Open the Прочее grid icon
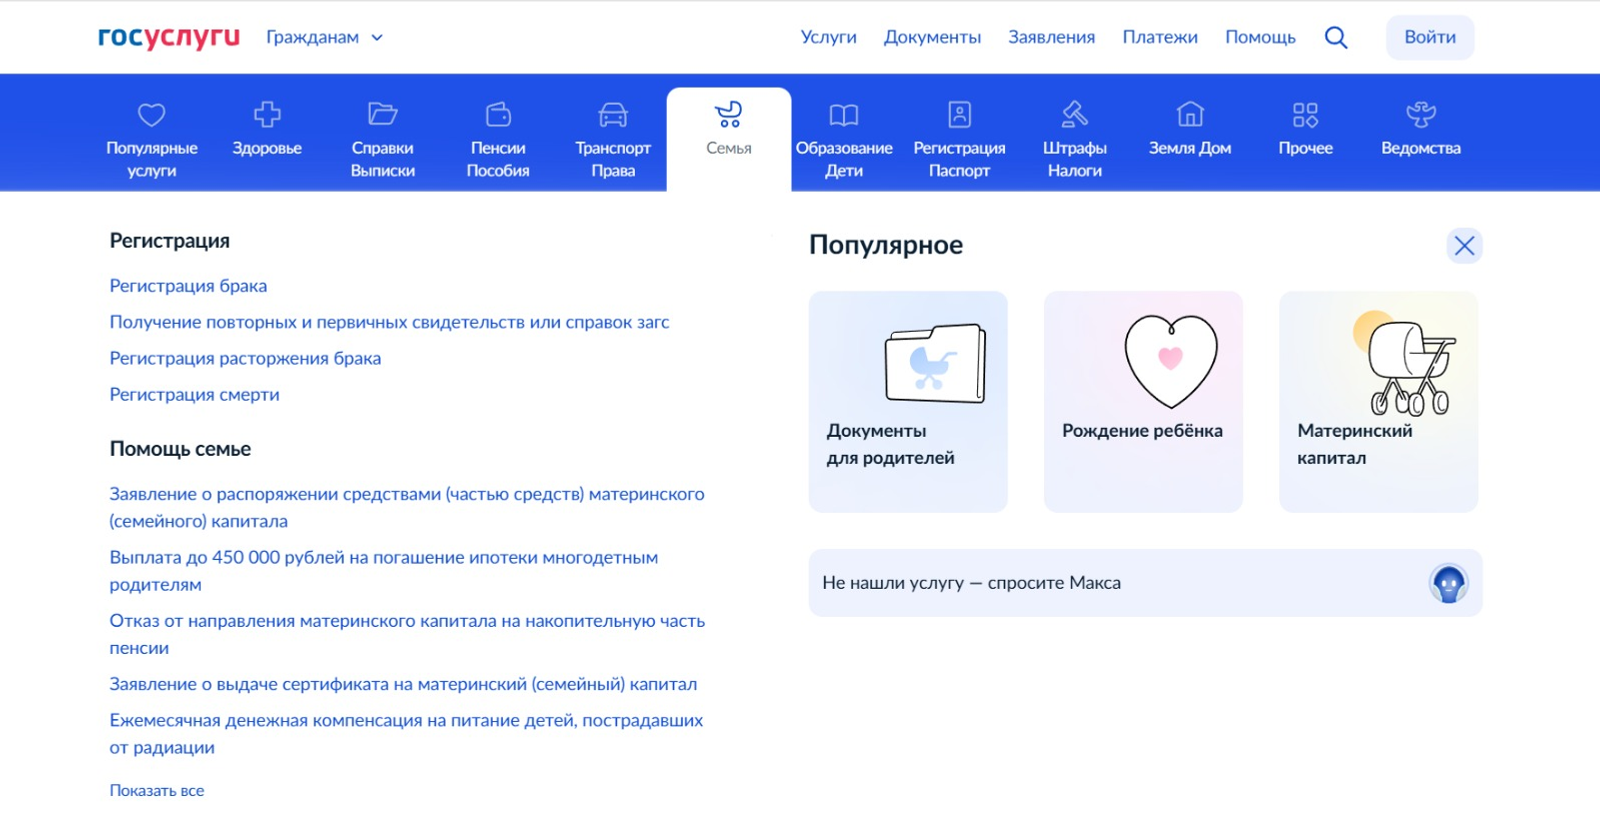This screenshot has width=1600, height=815. tap(1305, 115)
